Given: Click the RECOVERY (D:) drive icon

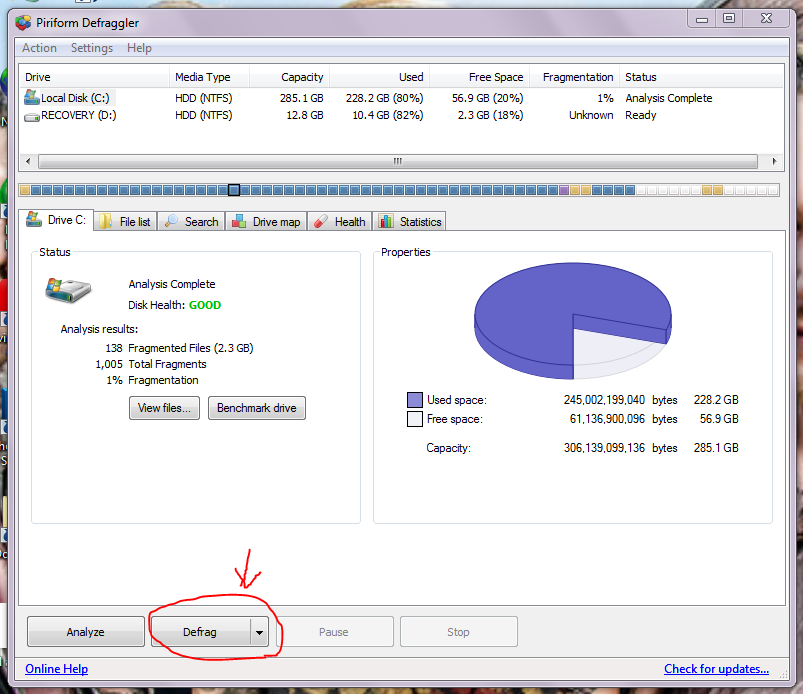Looking at the screenshot, I should [x=32, y=117].
